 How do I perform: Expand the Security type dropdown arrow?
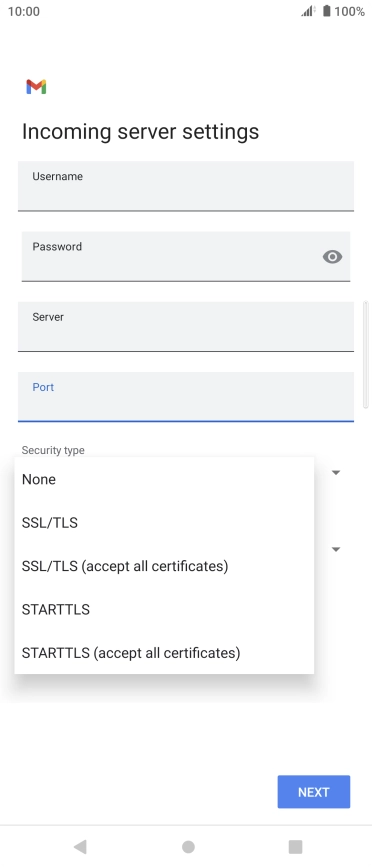[x=335, y=472]
